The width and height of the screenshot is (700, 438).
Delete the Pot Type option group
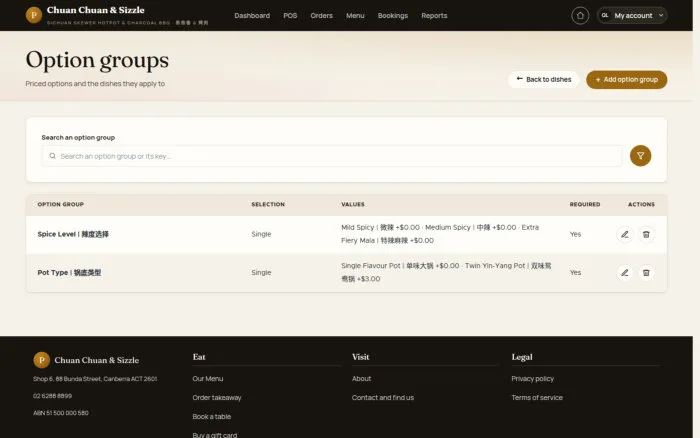click(646, 273)
